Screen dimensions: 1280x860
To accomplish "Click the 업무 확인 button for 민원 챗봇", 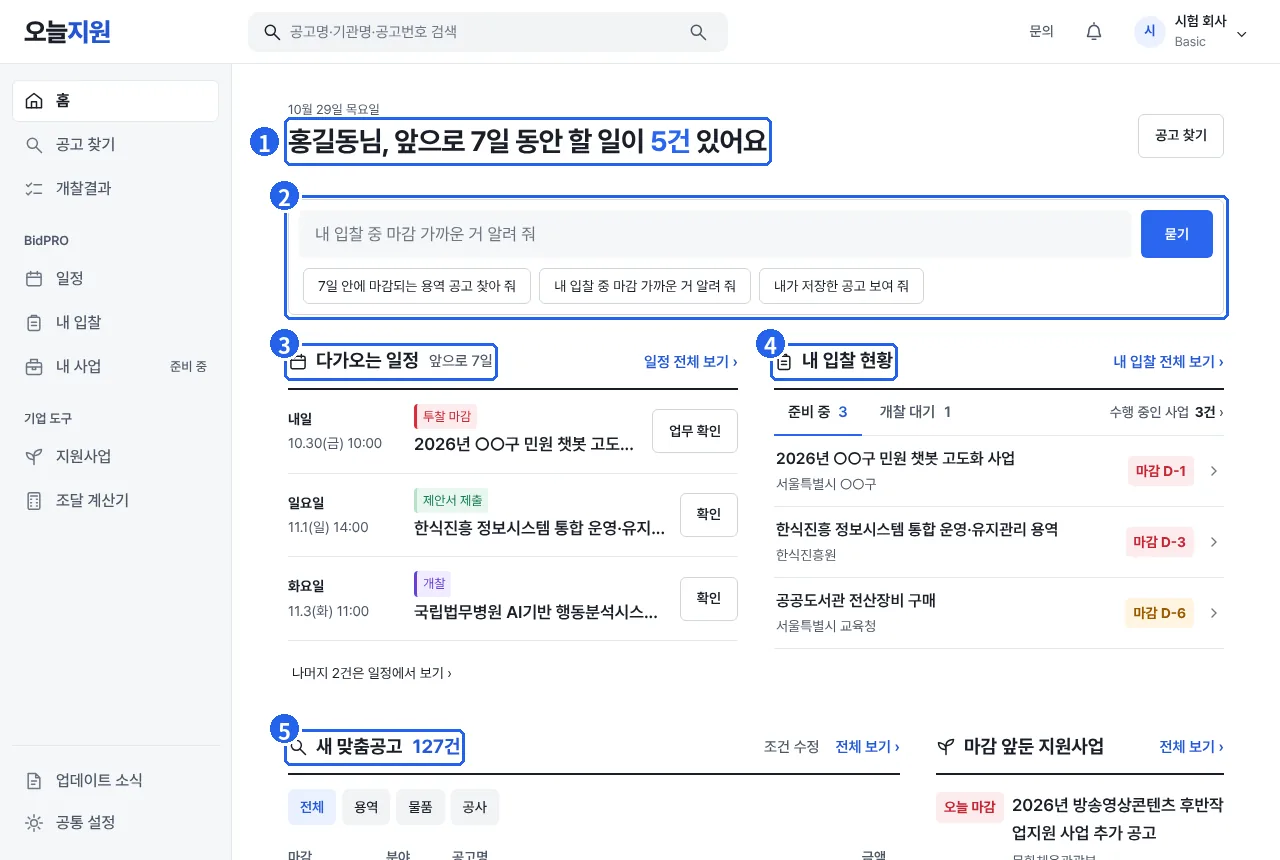I will (695, 431).
